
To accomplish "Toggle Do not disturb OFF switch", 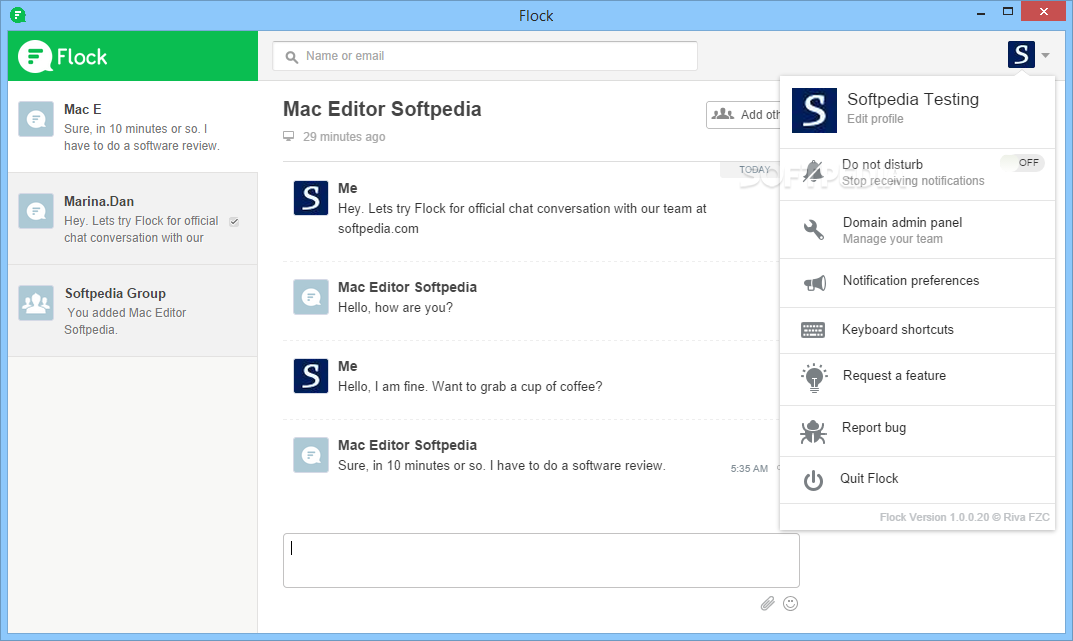I will click(x=1022, y=163).
